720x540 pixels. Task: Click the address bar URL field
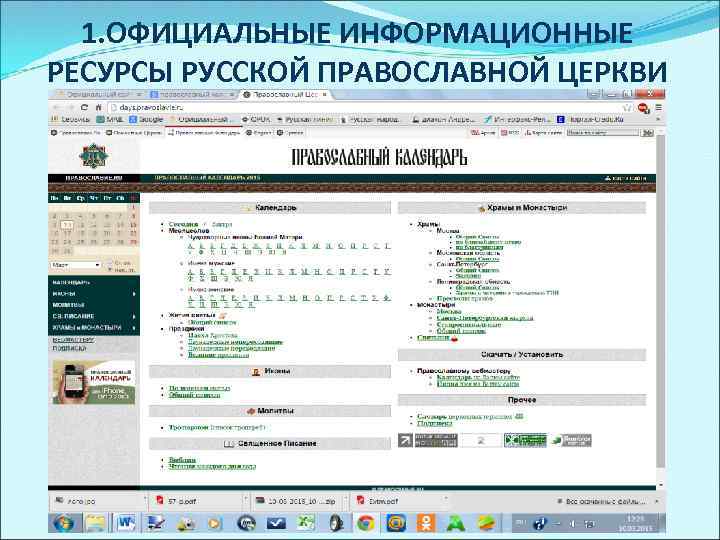click(365, 107)
